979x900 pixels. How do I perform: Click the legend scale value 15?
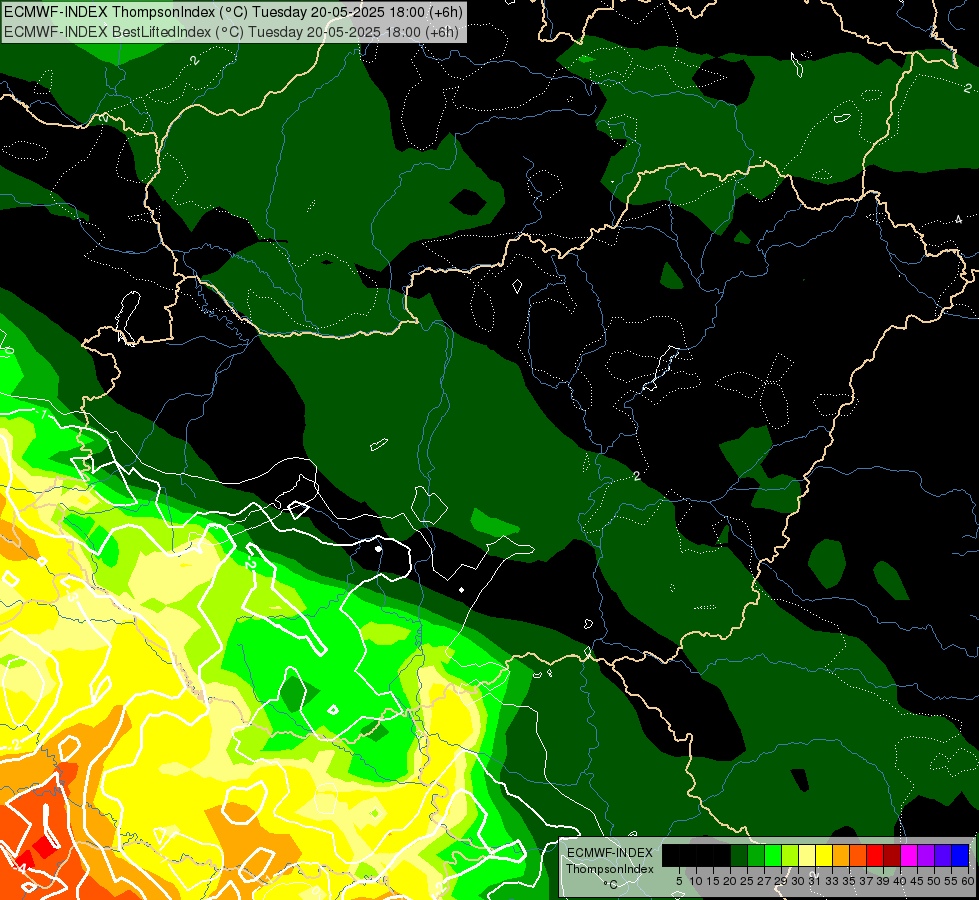click(x=713, y=881)
